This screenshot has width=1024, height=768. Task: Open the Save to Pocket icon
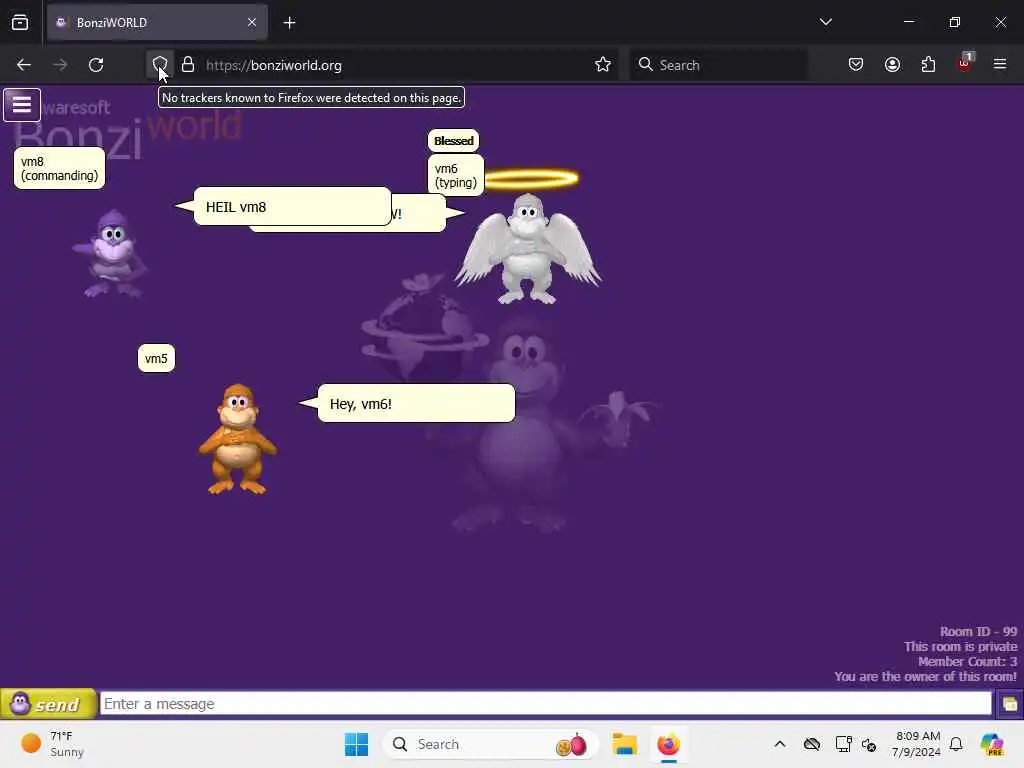[x=856, y=64]
